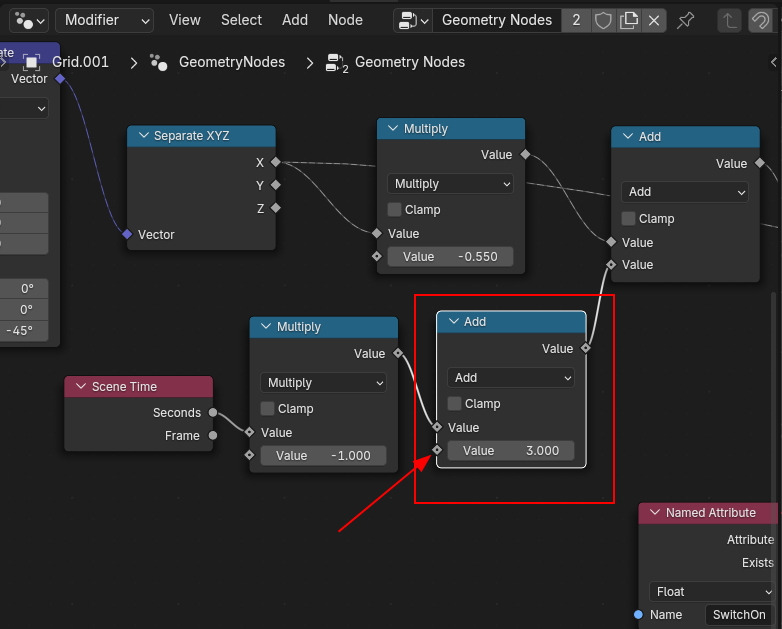Image resolution: width=782 pixels, height=629 pixels.
Task: Open the editor type selector icon
Action: pyautogui.click(x=29, y=20)
